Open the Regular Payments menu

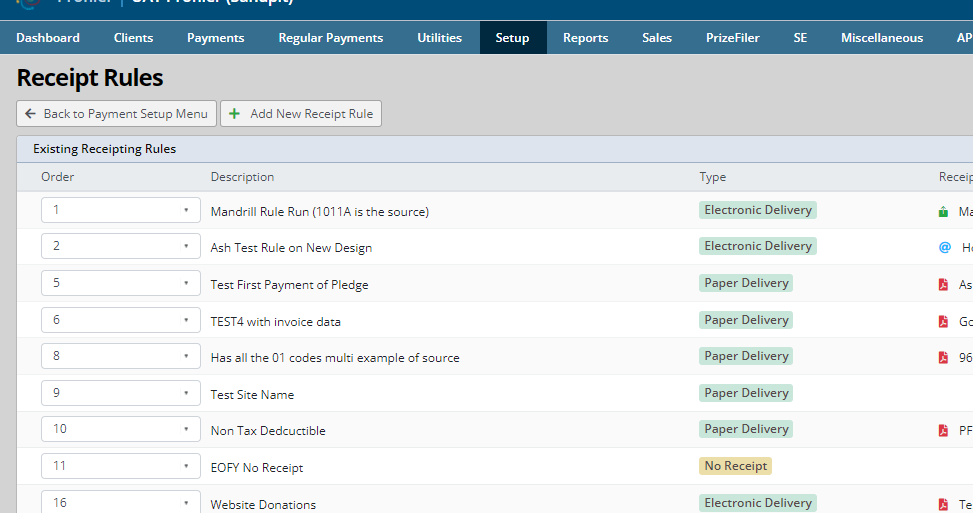coord(331,38)
